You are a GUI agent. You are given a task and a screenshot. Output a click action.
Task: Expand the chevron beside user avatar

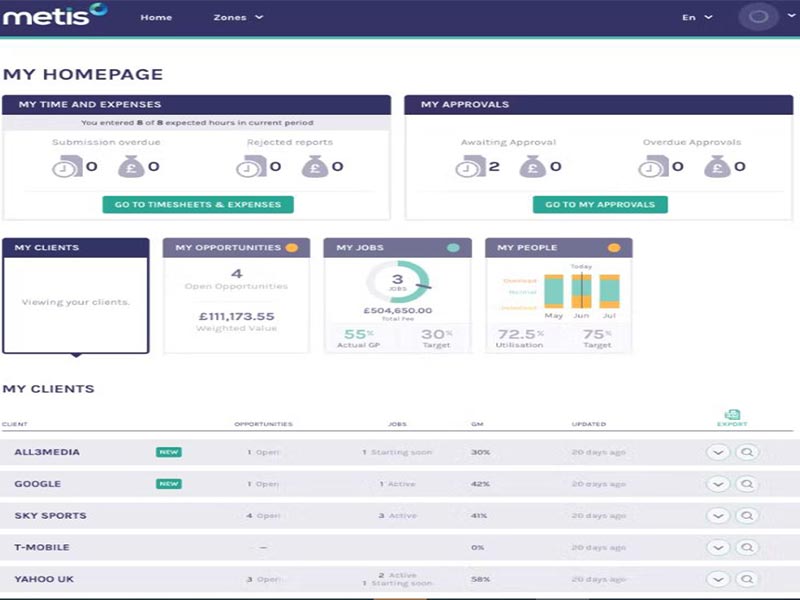791,15
